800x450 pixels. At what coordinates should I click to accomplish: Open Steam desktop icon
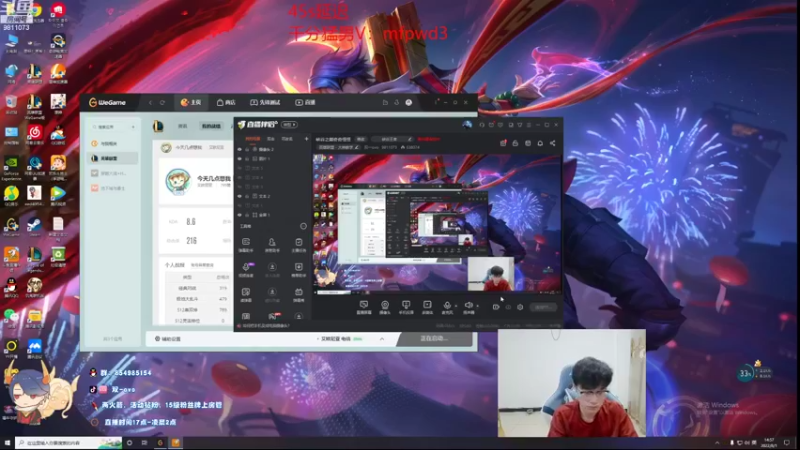click(x=34, y=226)
